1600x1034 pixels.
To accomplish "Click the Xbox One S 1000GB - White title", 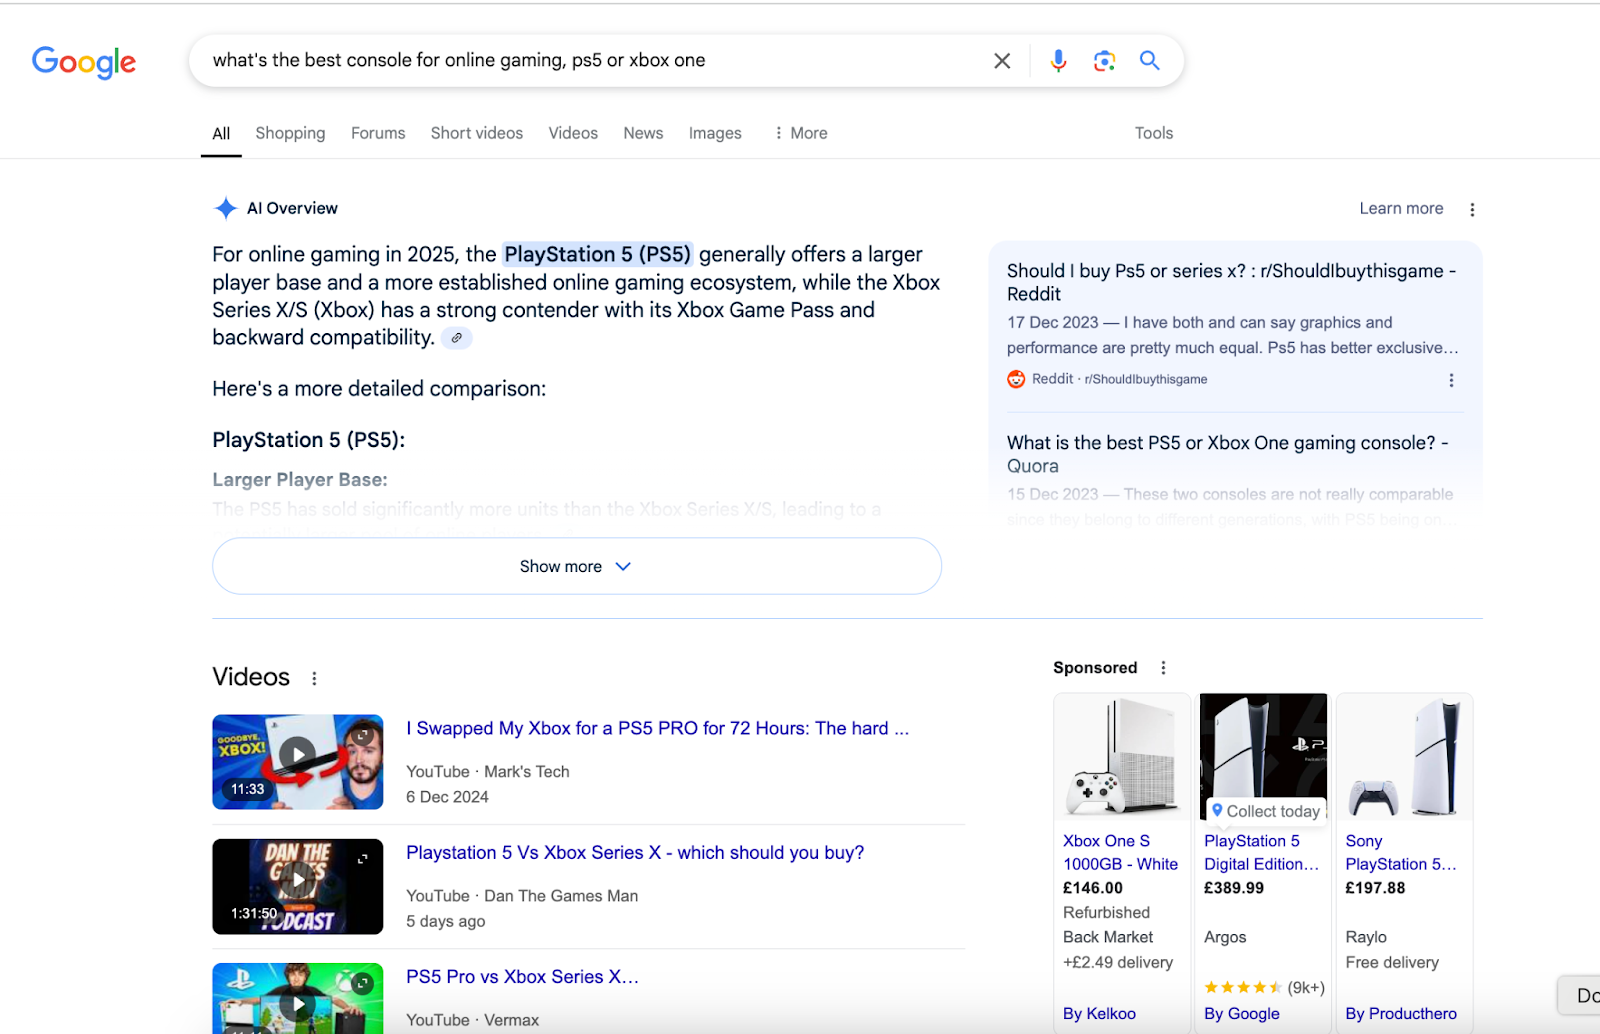I will (x=1121, y=853).
